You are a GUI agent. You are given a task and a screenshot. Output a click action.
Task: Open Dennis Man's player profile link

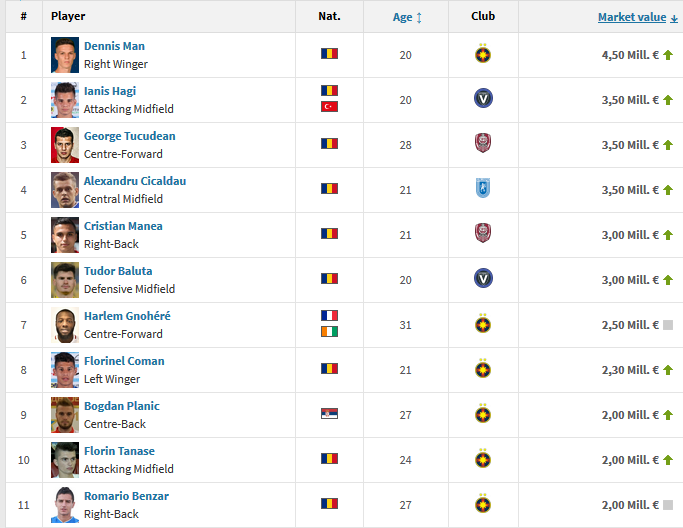[114, 46]
